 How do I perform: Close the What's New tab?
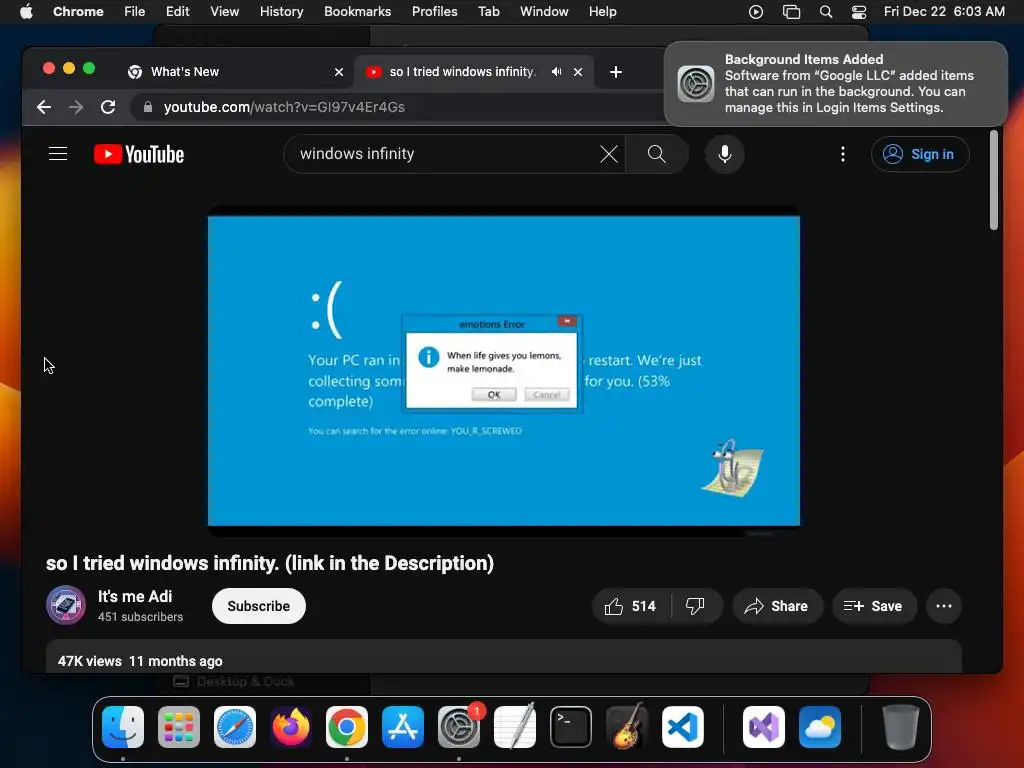(x=339, y=72)
